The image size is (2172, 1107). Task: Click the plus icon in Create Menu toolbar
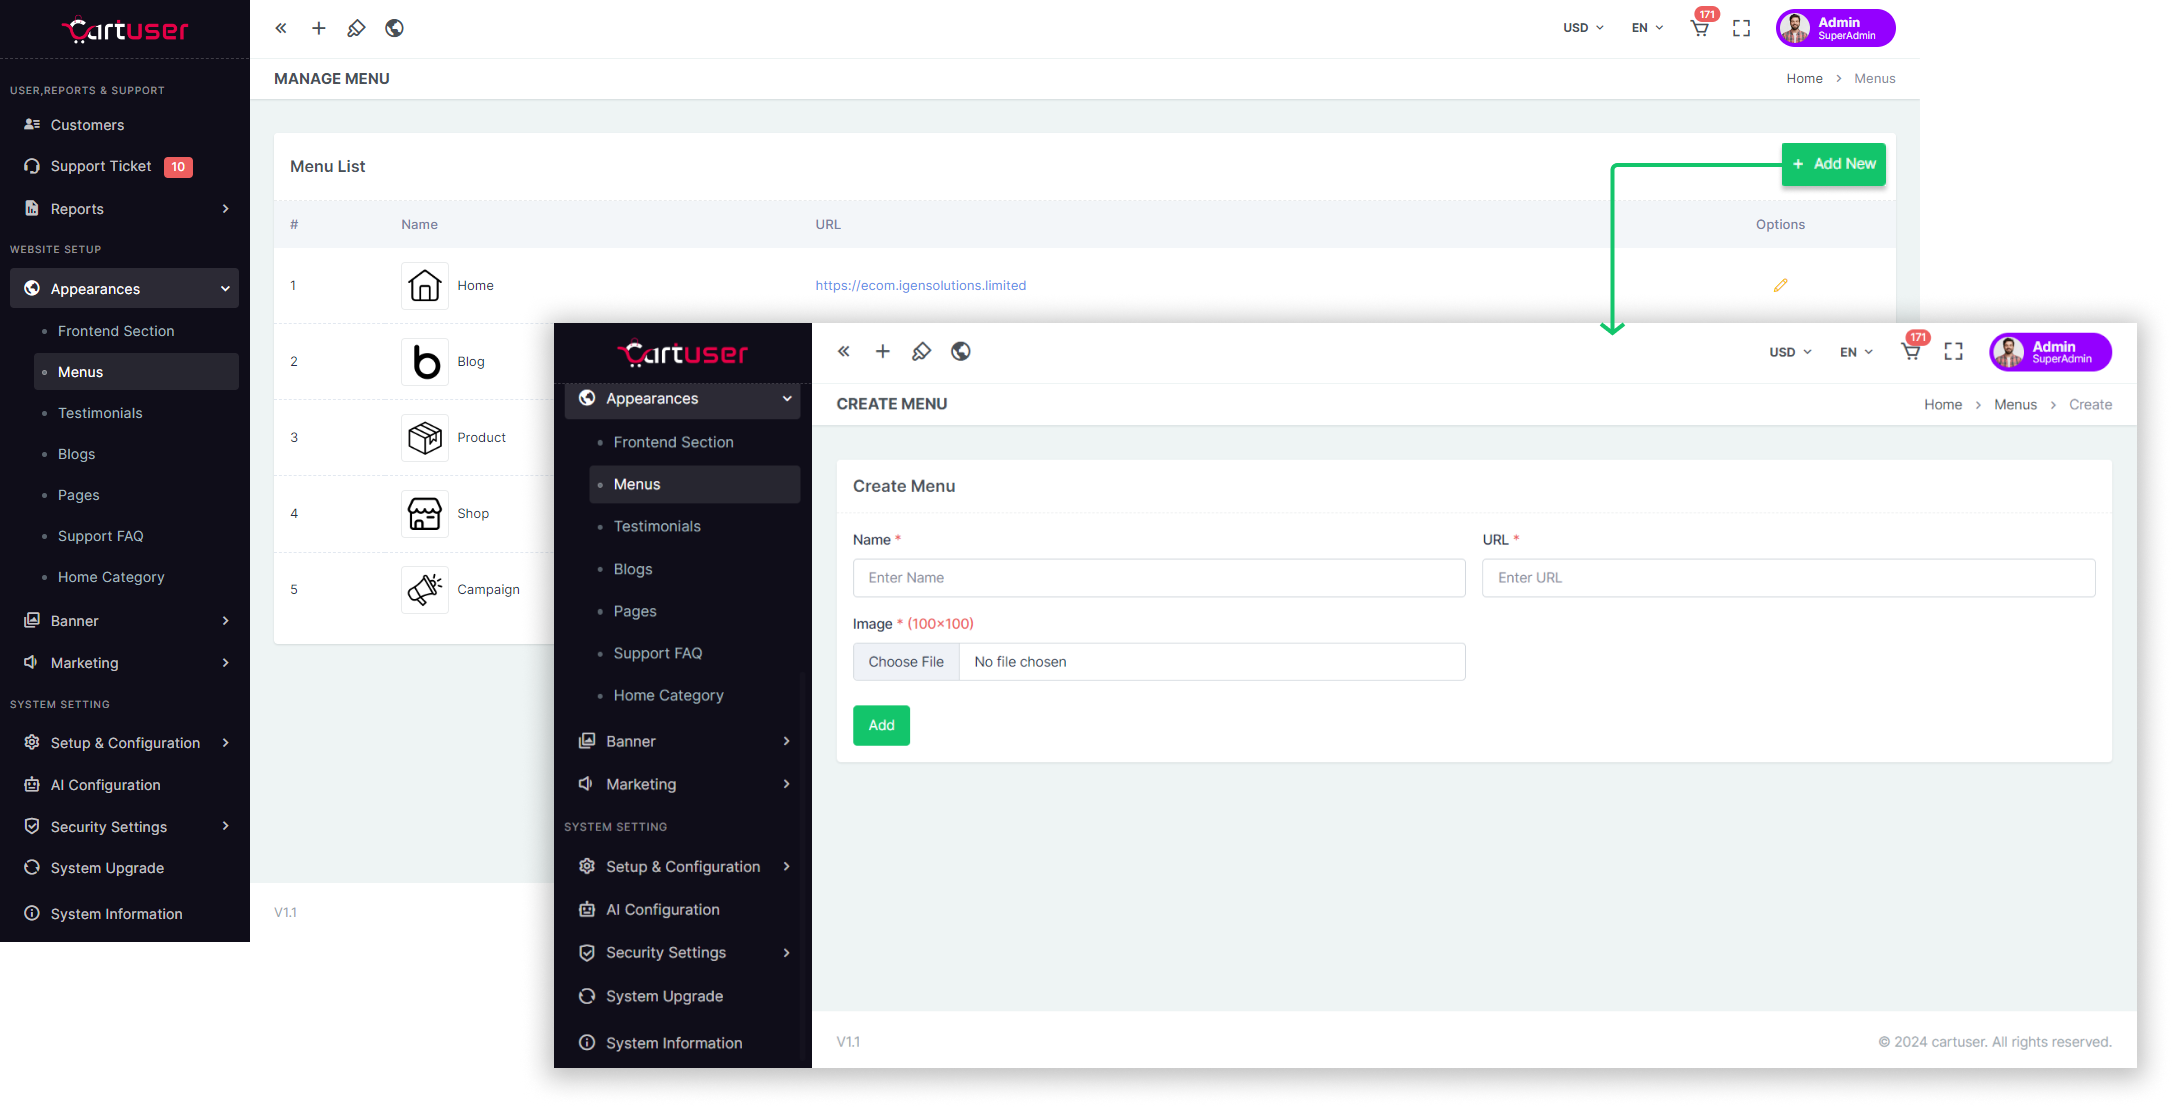[x=882, y=351]
